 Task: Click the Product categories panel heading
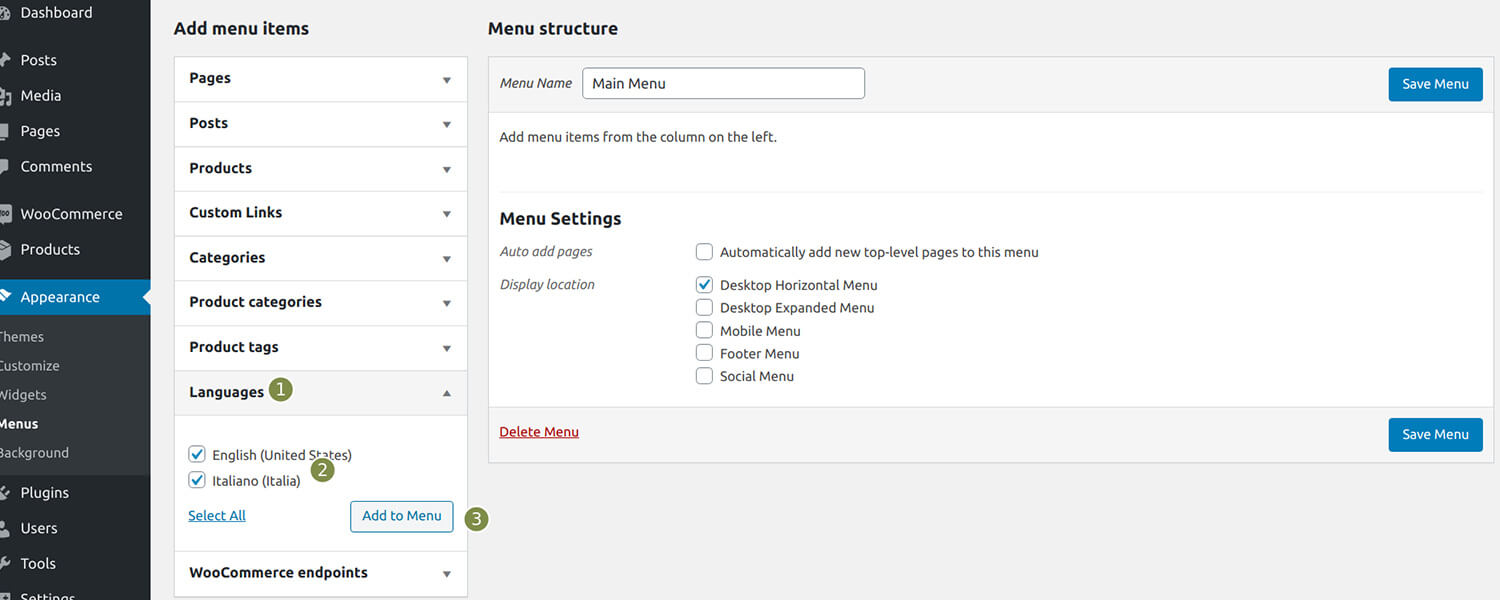(x=255, y=302)
